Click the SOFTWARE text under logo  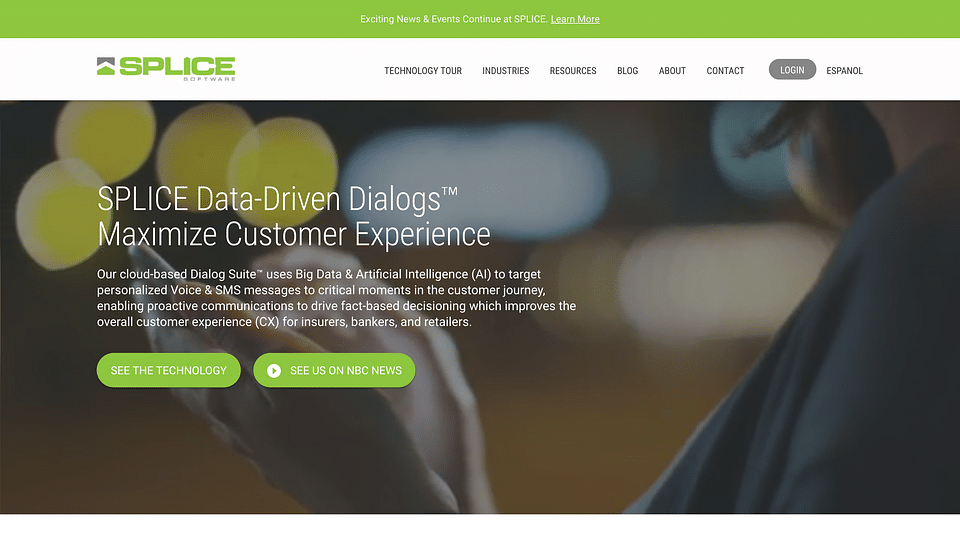click(209, 78)
